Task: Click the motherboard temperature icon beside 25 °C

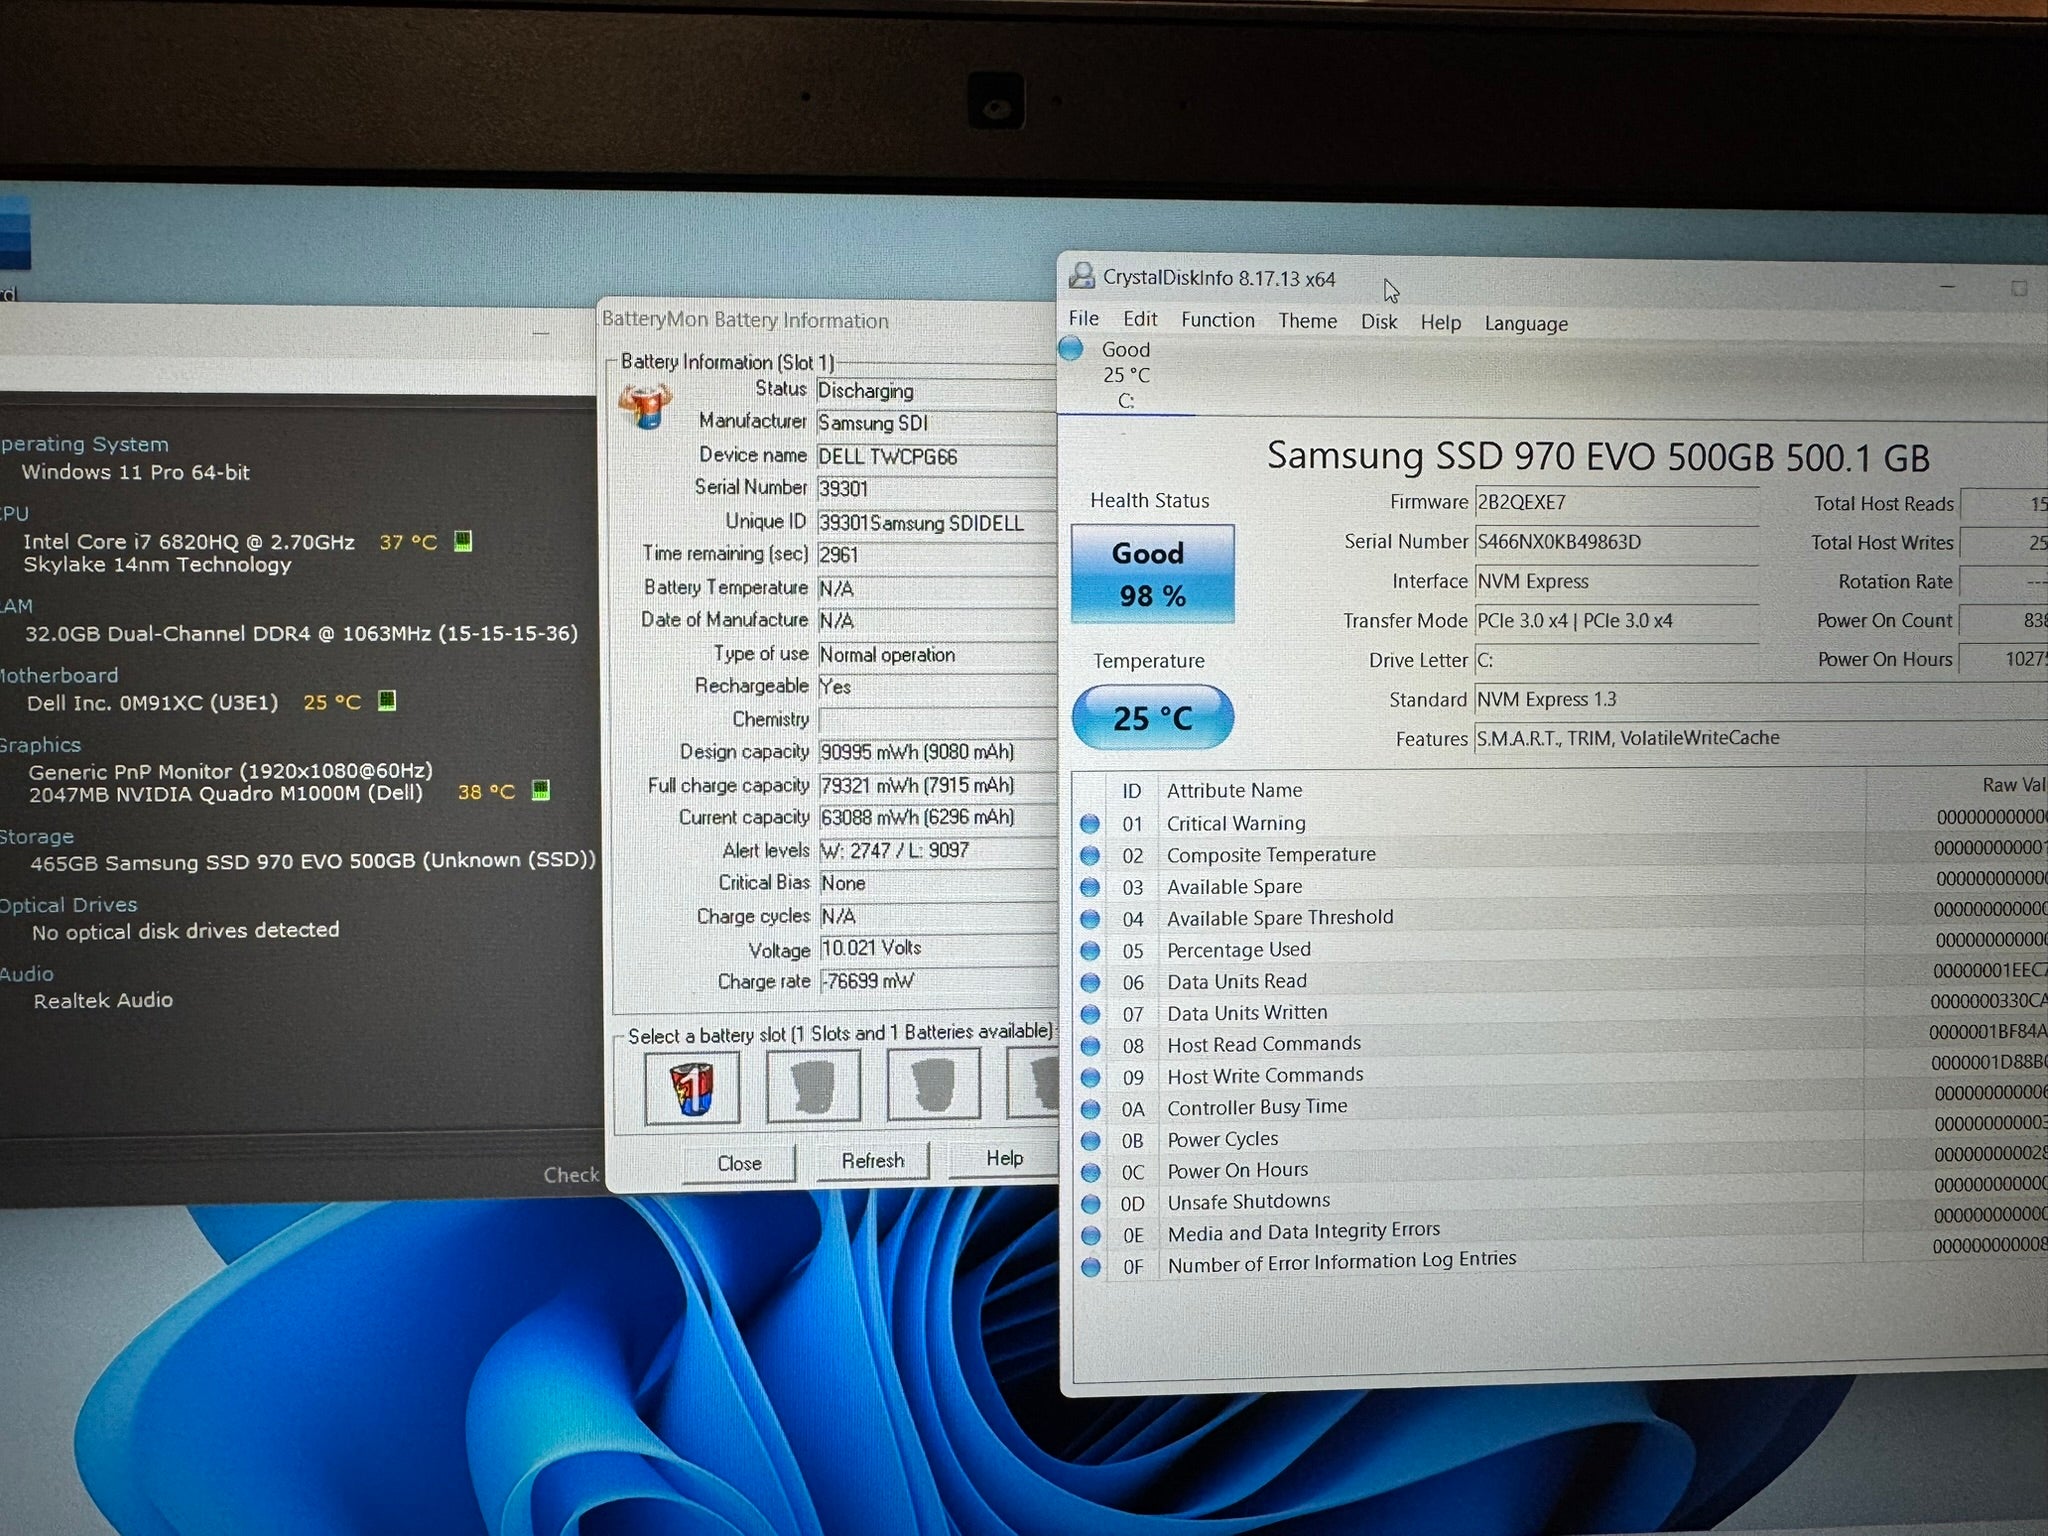Action: tap(387, 701)
